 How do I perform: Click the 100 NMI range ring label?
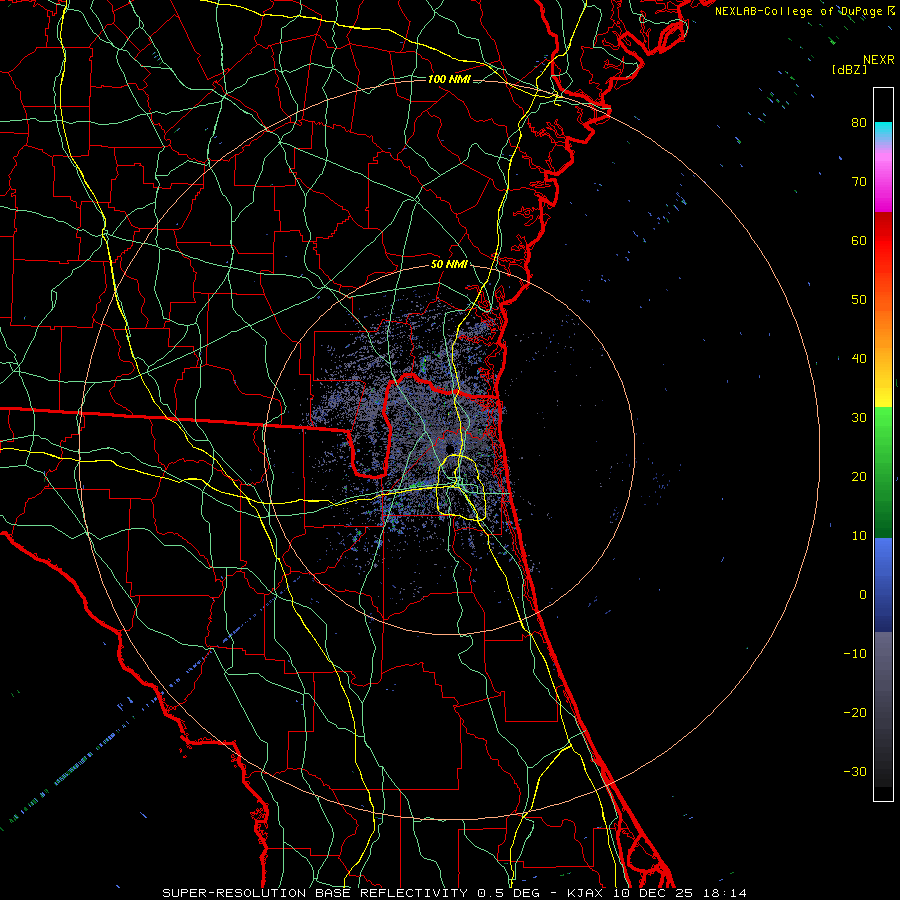(449, 79)
